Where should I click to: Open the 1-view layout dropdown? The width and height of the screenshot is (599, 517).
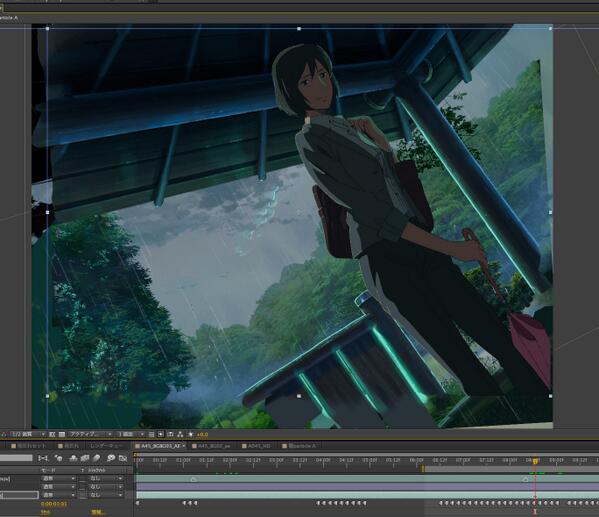click(130, 434)
